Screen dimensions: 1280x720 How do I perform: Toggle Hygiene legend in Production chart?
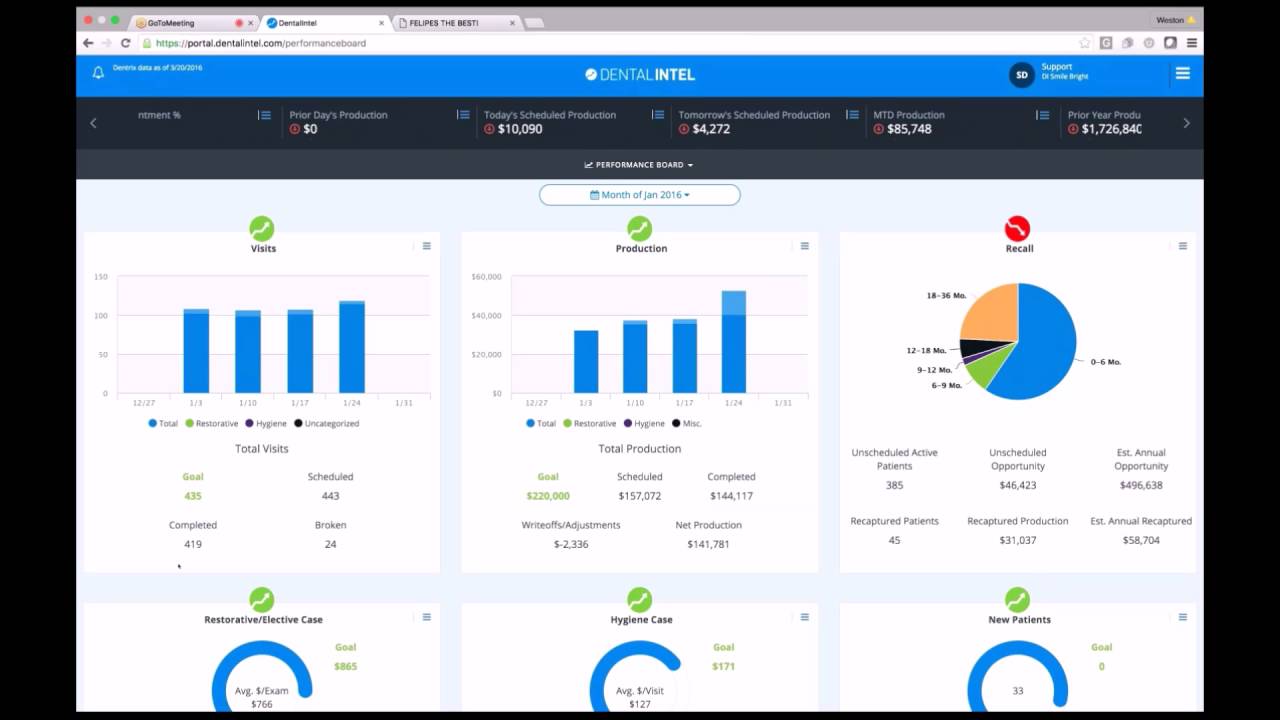(x=643, y=423)
